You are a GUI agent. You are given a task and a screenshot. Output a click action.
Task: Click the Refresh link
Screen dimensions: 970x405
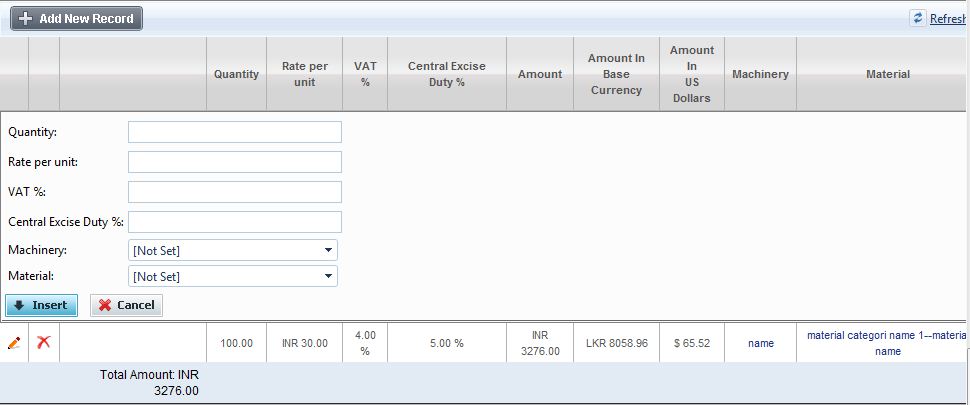point(948,19)
